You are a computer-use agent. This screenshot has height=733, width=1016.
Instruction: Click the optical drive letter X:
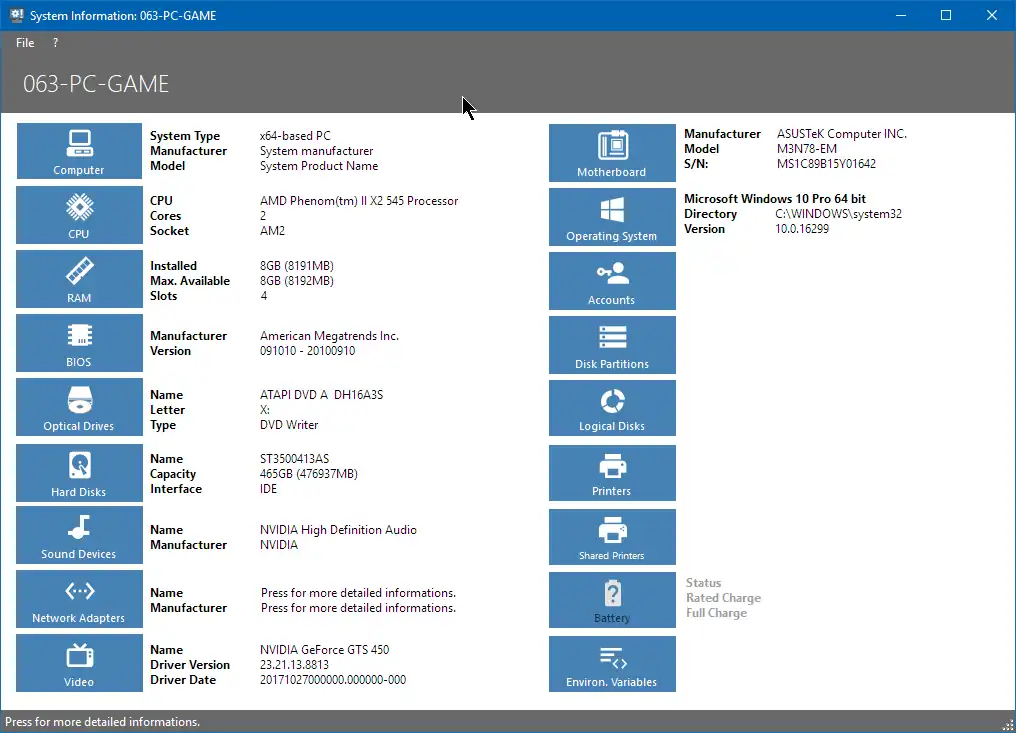[x=265, y=410]
